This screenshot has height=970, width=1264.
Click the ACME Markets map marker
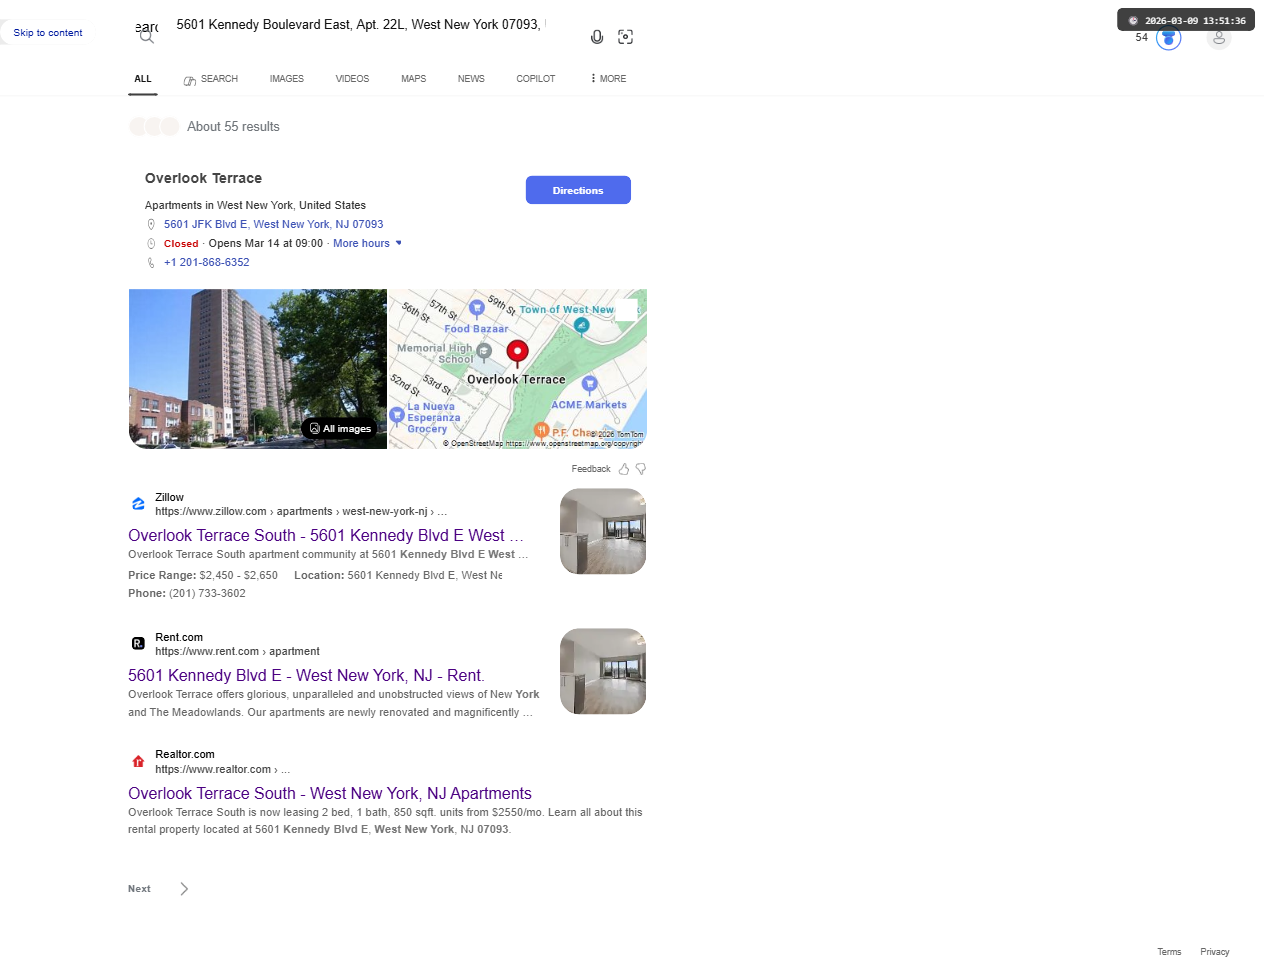pos(589,384)
